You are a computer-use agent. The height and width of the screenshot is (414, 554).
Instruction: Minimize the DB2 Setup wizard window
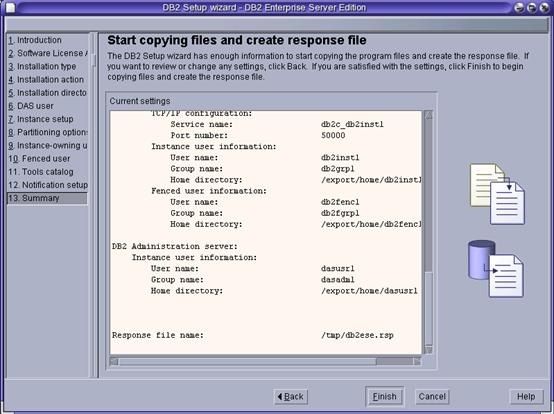519,7
